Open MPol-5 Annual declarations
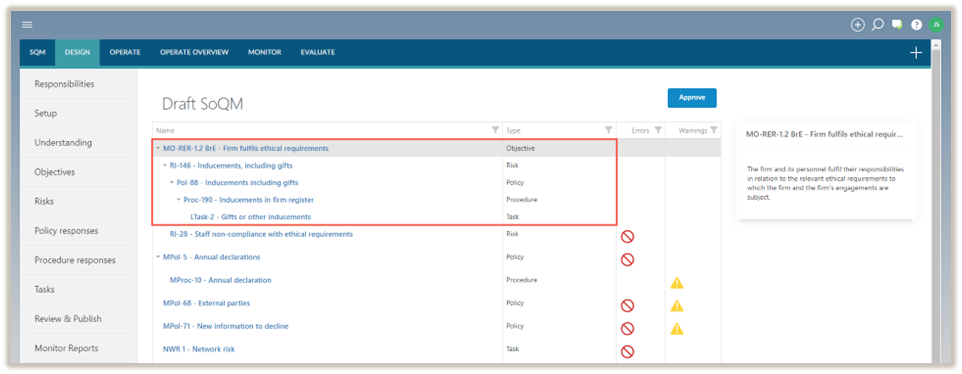 pyautogui.click(x=212, y=257)
